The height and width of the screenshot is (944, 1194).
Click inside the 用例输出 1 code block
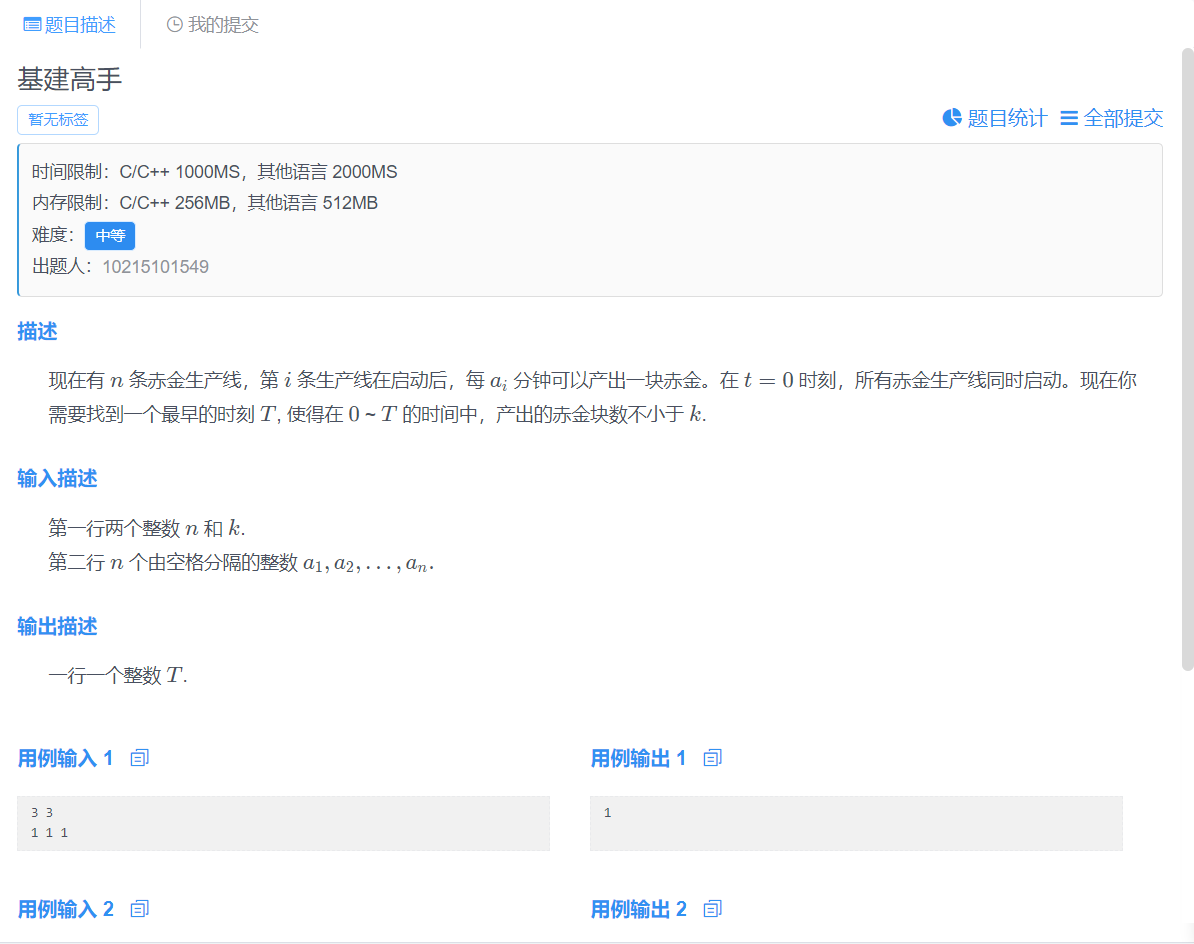[856, 823]
